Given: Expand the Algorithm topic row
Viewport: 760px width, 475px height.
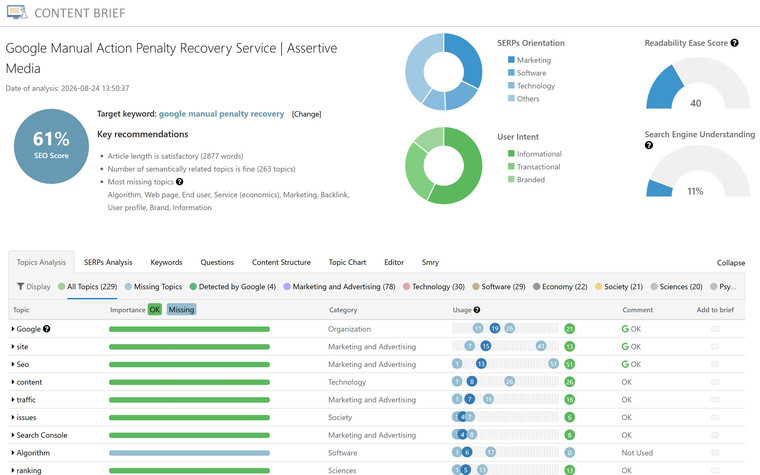Looking at the screenshot, I should 13,453.
